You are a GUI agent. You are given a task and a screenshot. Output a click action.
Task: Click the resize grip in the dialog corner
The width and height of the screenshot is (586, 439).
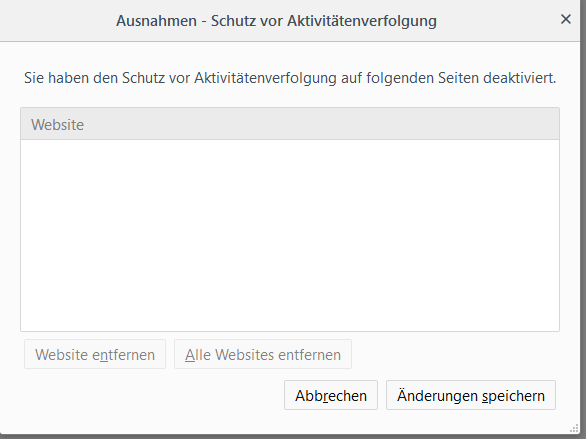(x=574, y=428)
